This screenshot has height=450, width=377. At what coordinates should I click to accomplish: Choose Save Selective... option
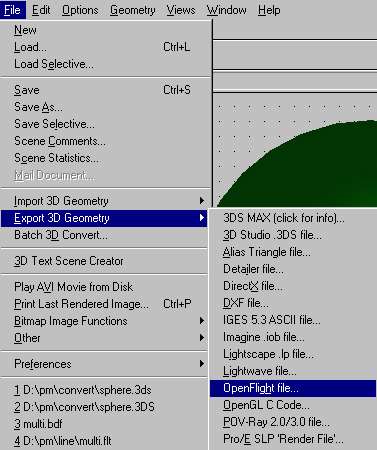click(x=105, y=124)
